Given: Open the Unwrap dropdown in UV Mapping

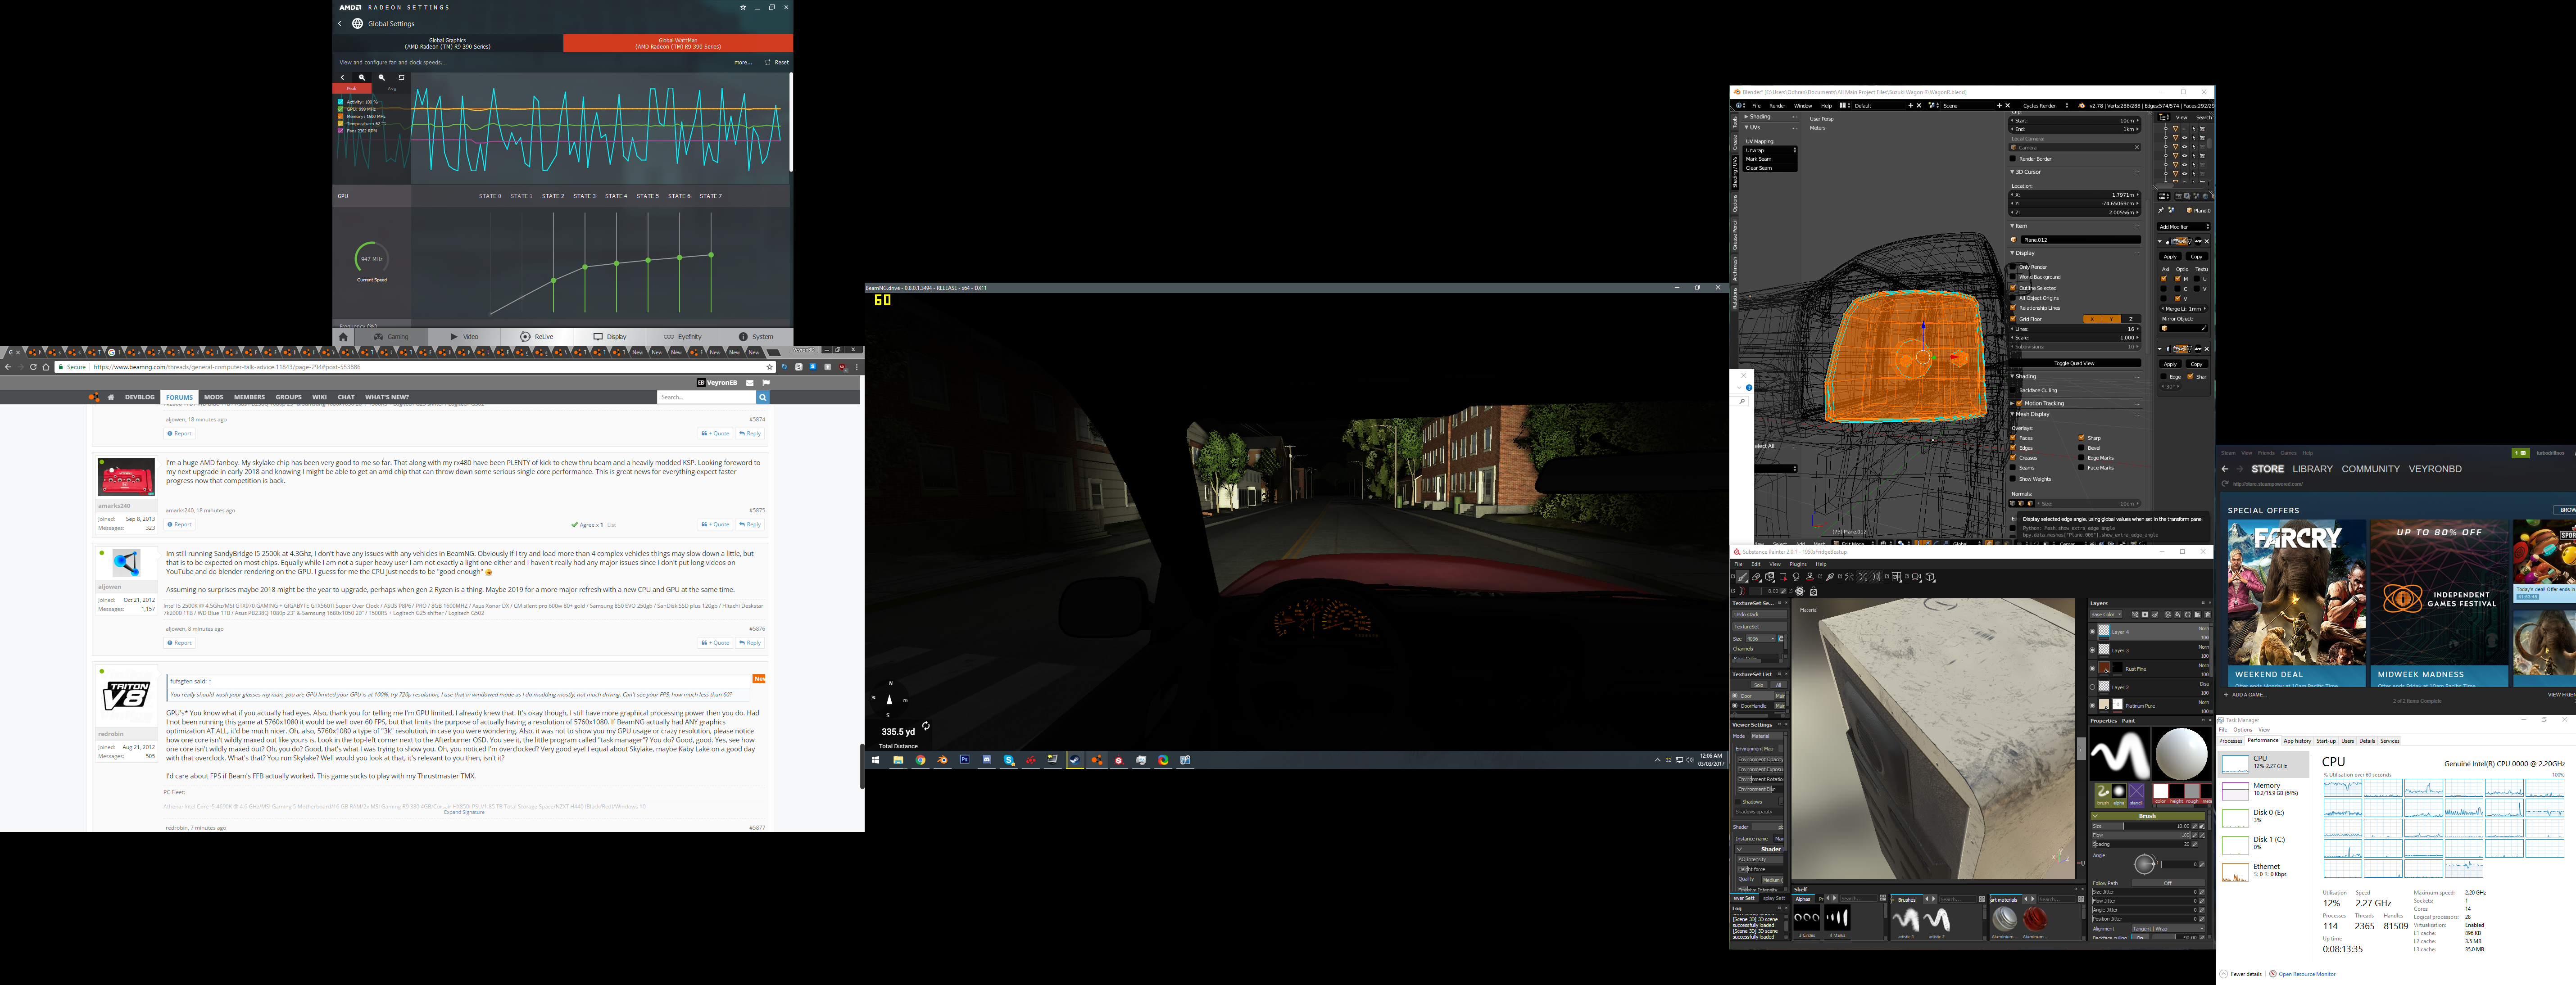Looking at the screenshot, I should [x=1770, y=150].
